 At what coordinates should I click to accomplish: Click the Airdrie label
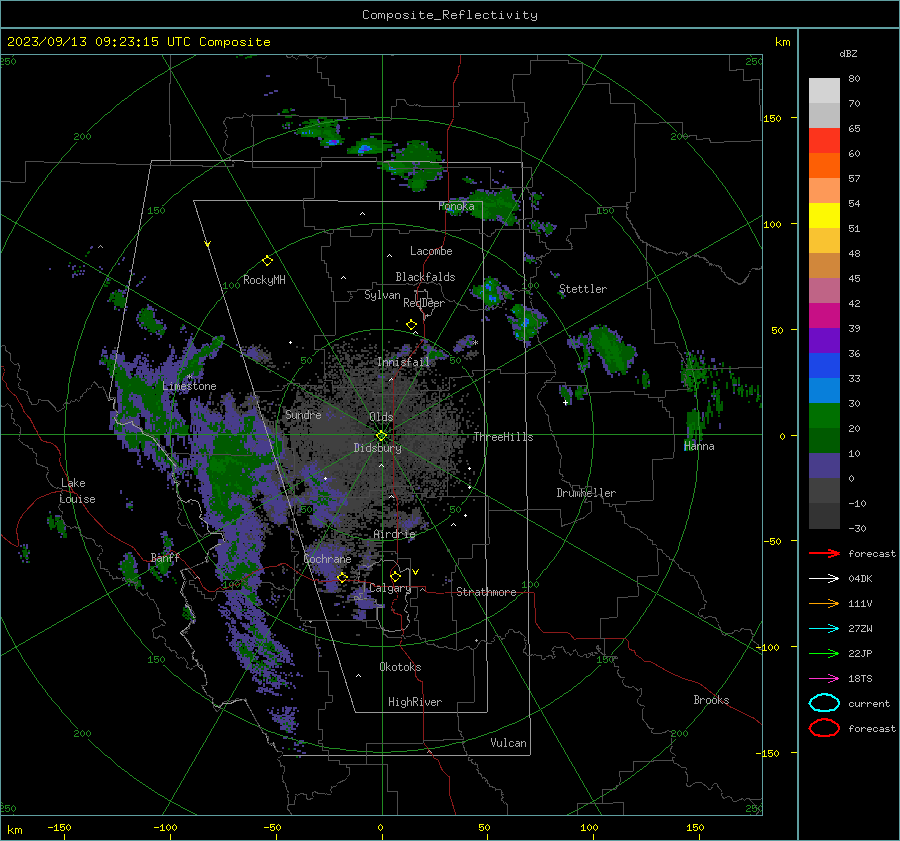pyautogui.click(x=394, y=534)
